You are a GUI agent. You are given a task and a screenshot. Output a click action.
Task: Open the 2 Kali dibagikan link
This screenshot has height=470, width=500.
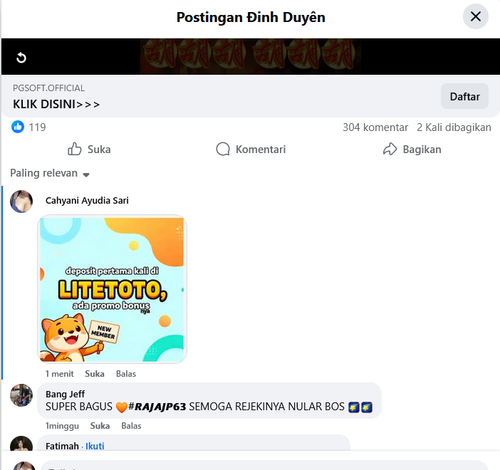(x=454, y=127)
